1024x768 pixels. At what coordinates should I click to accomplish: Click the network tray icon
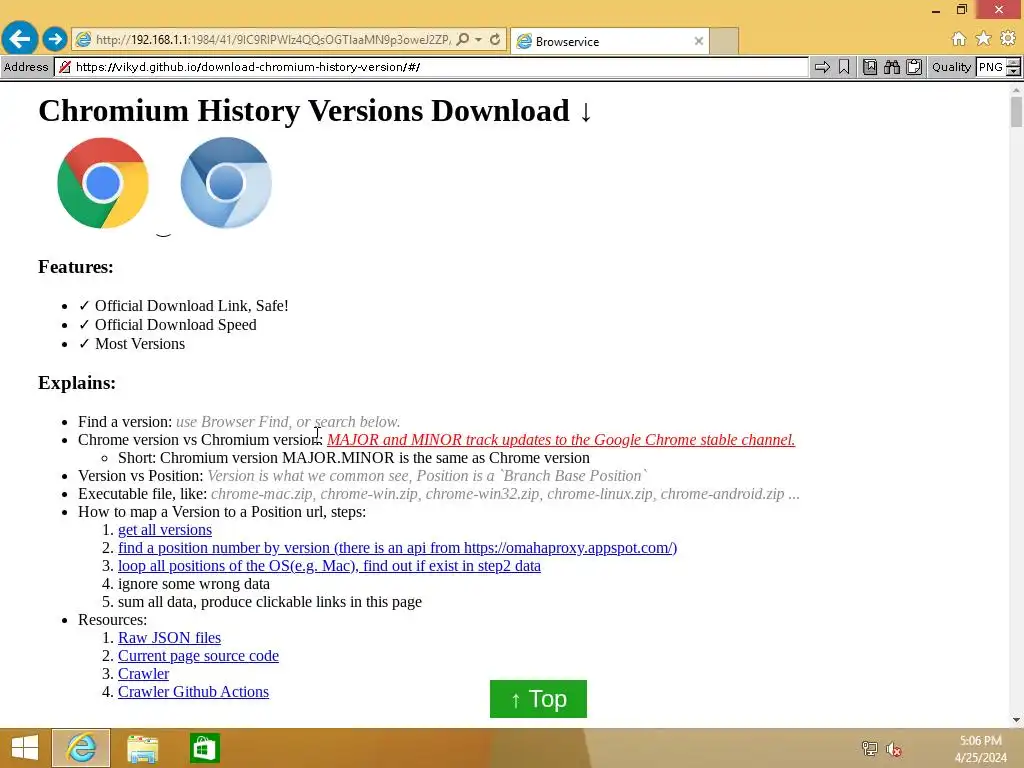[x=869, y=748]
